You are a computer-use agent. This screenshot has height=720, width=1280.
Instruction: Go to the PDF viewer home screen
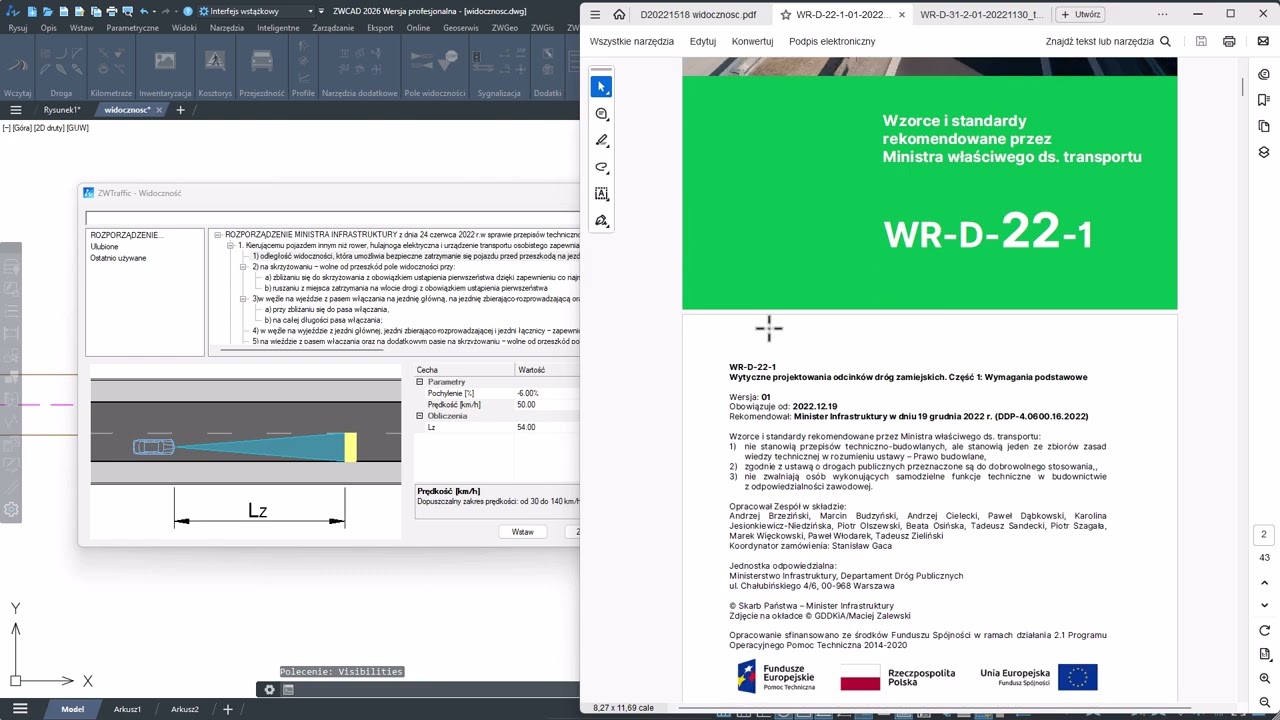click(619, 15)
